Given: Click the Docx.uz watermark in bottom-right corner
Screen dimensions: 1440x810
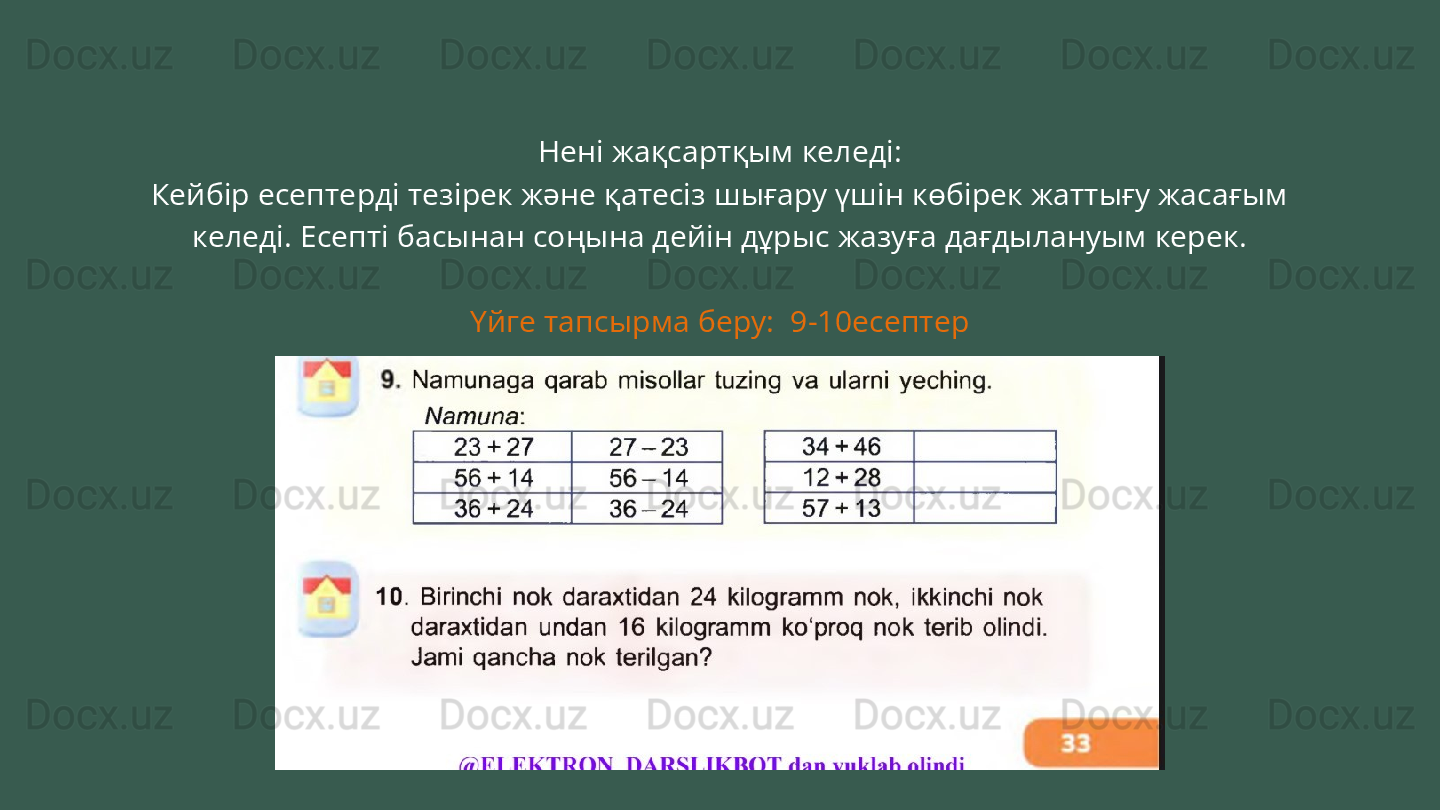Looking at the screenshot, I should [x=1342, y=714].
